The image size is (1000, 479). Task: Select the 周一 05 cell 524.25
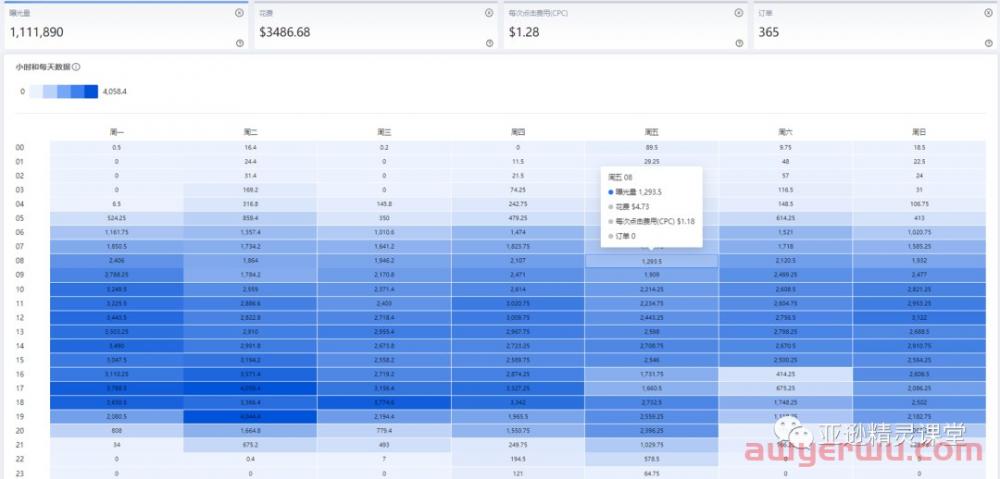(x=117, y=218)
